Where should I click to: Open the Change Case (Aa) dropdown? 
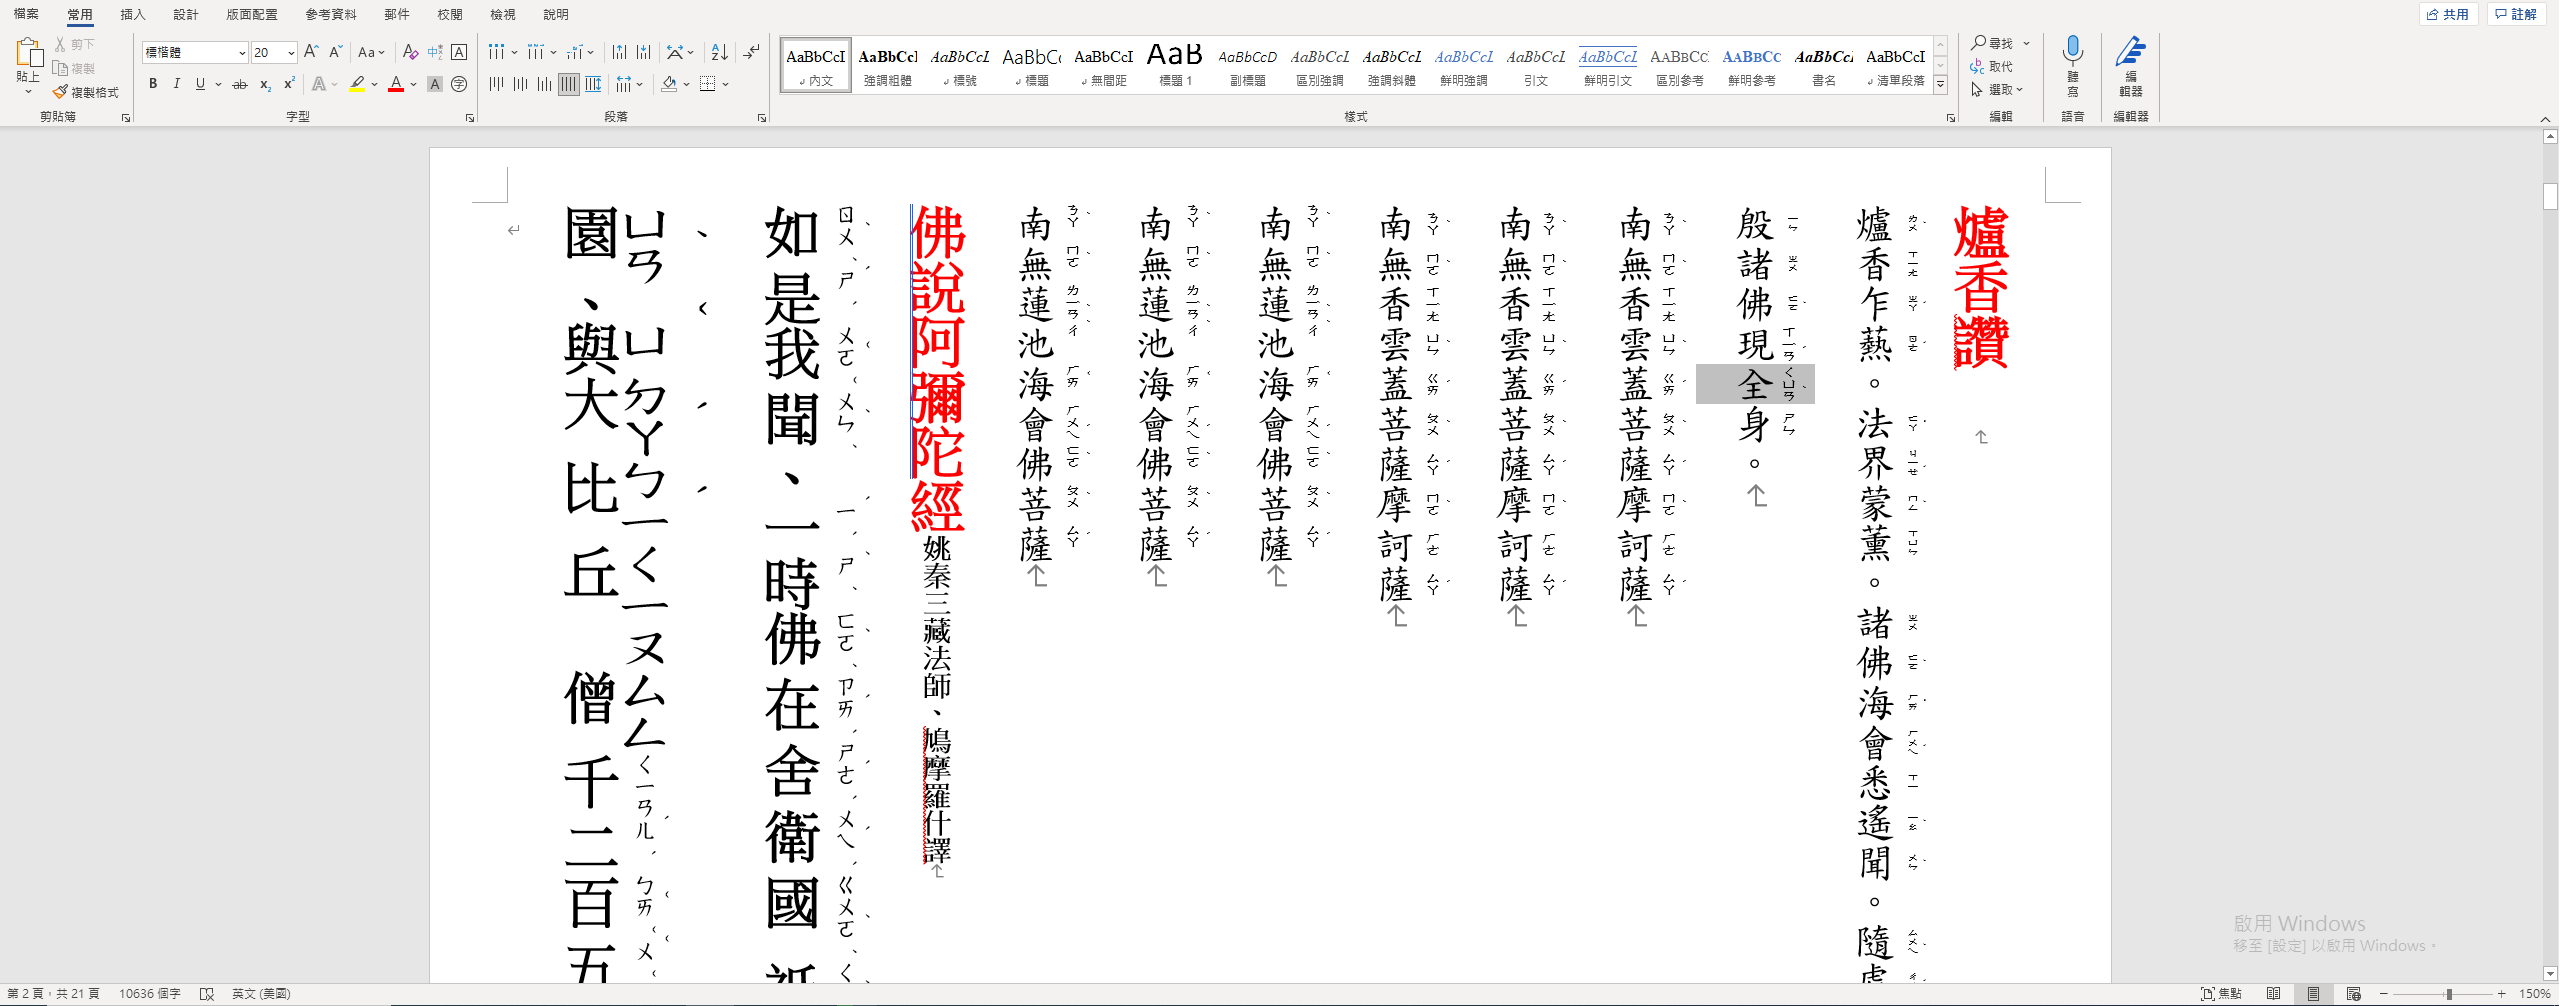(x=371, y=52)
